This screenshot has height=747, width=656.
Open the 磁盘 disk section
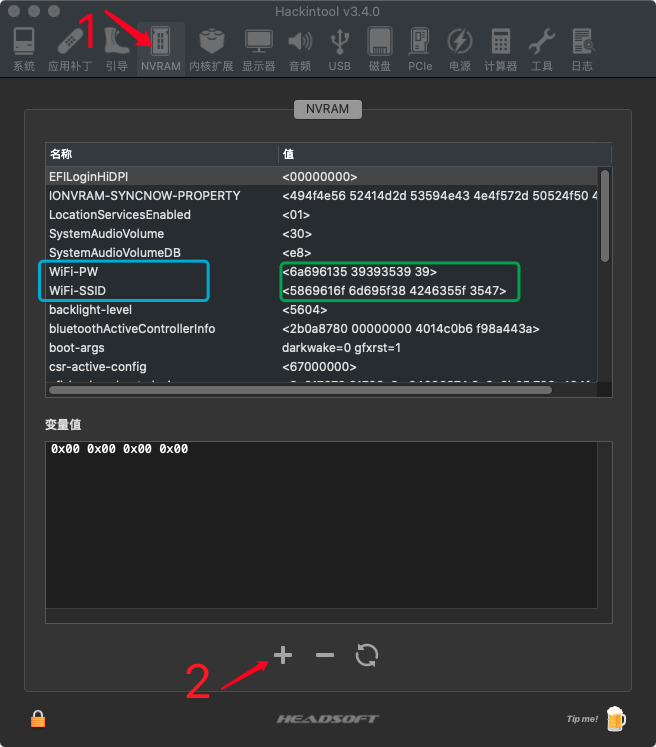pyautogui.click(x=380, y=50)
